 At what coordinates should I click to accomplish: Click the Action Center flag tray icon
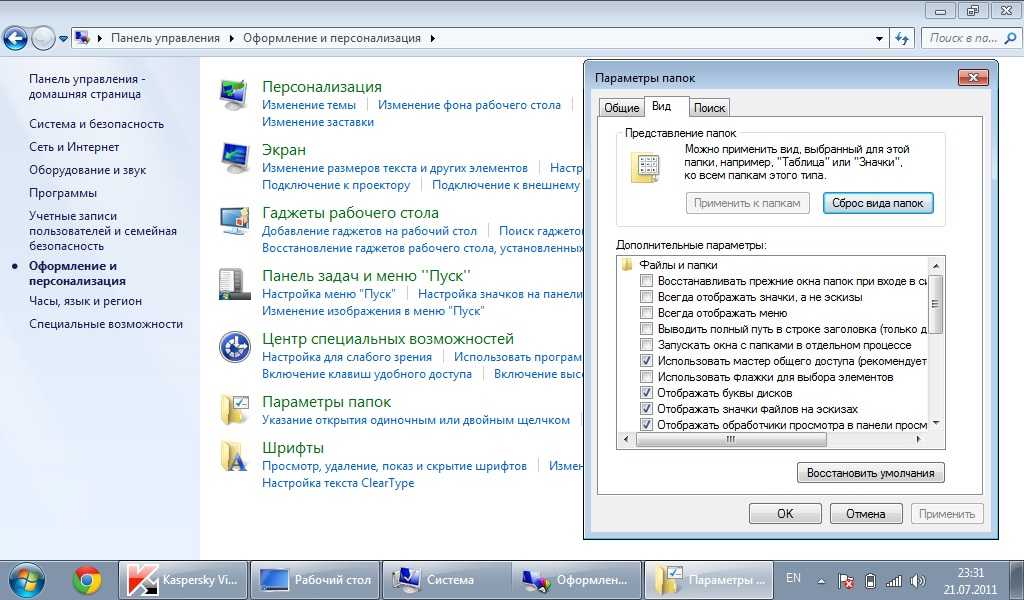click(846, 580)
